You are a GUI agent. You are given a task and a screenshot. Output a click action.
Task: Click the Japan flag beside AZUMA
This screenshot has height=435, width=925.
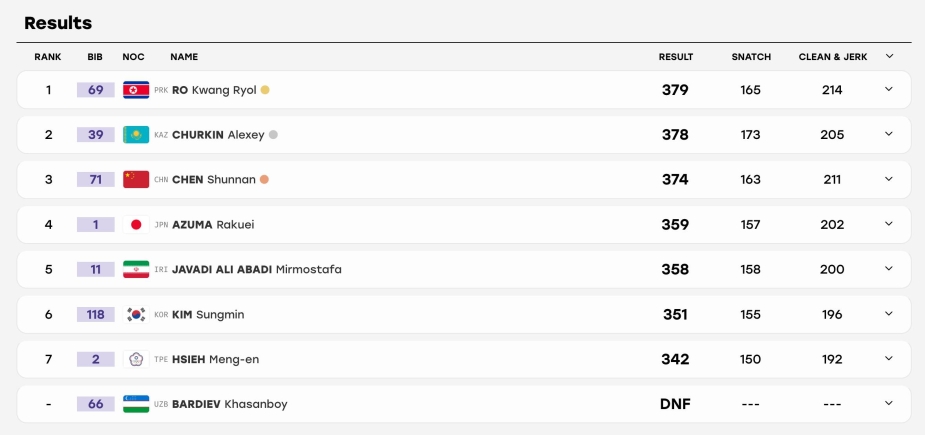136,224
